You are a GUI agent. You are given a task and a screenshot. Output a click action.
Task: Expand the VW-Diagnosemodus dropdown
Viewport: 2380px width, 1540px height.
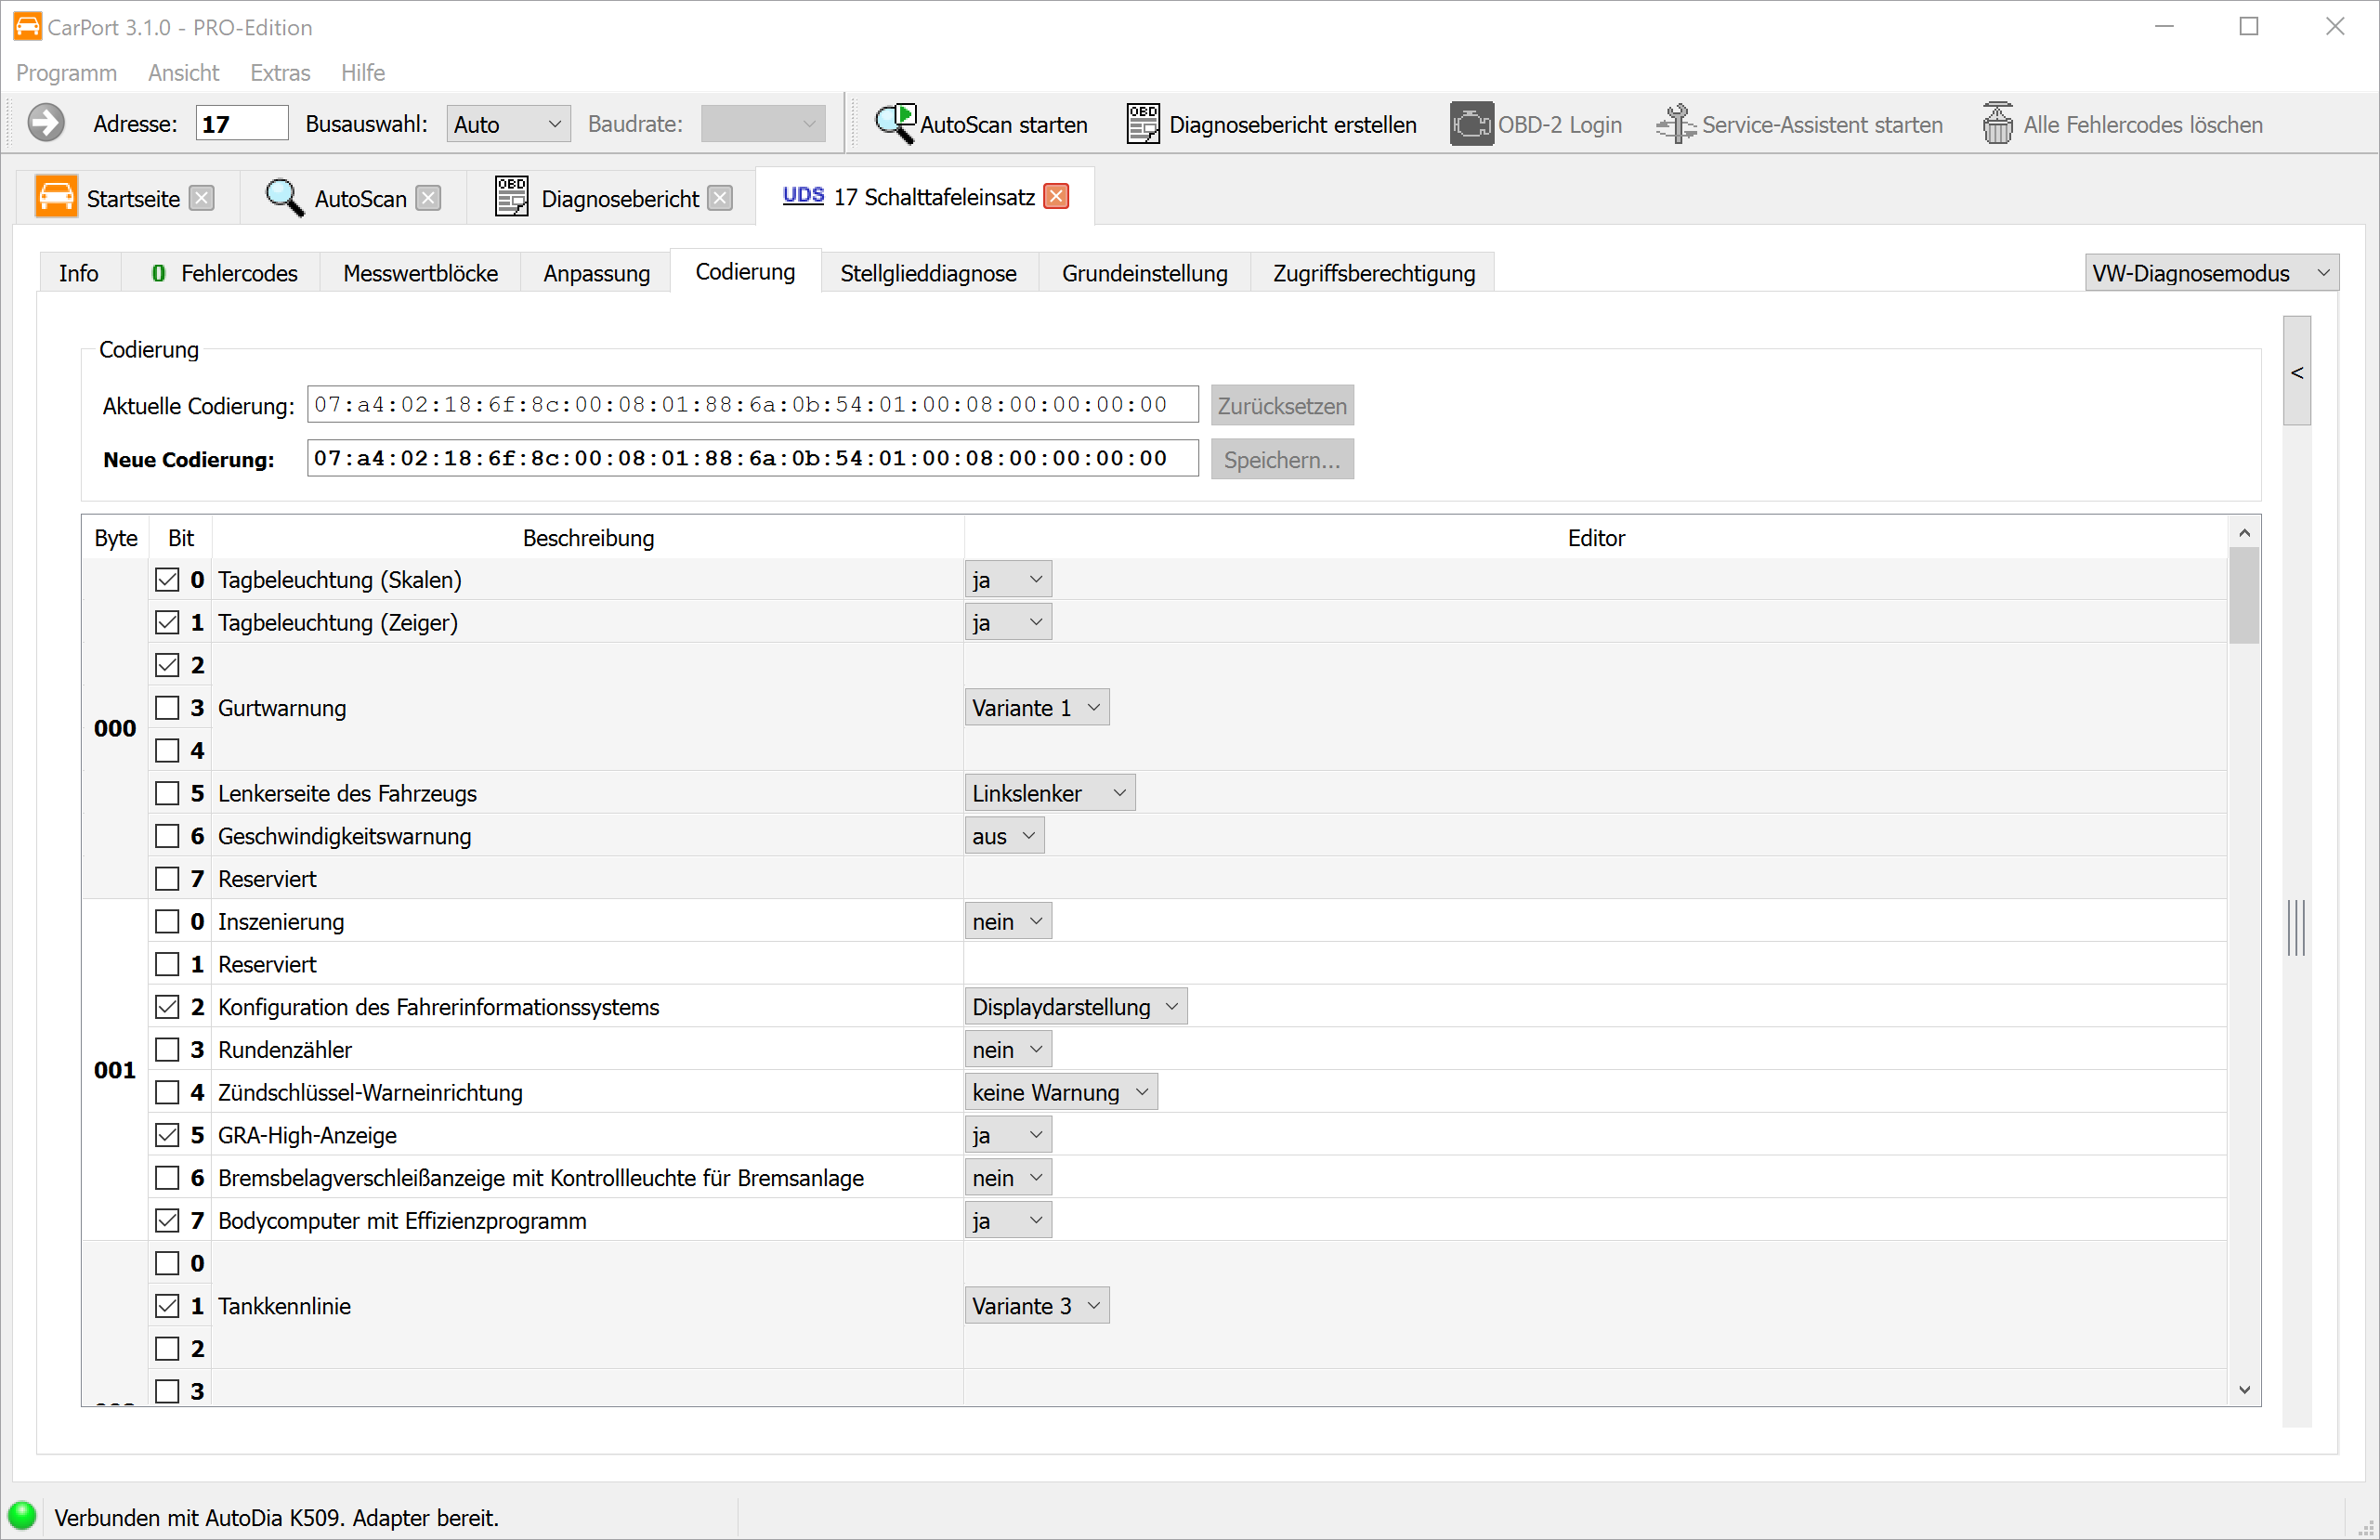[2211, 273]
